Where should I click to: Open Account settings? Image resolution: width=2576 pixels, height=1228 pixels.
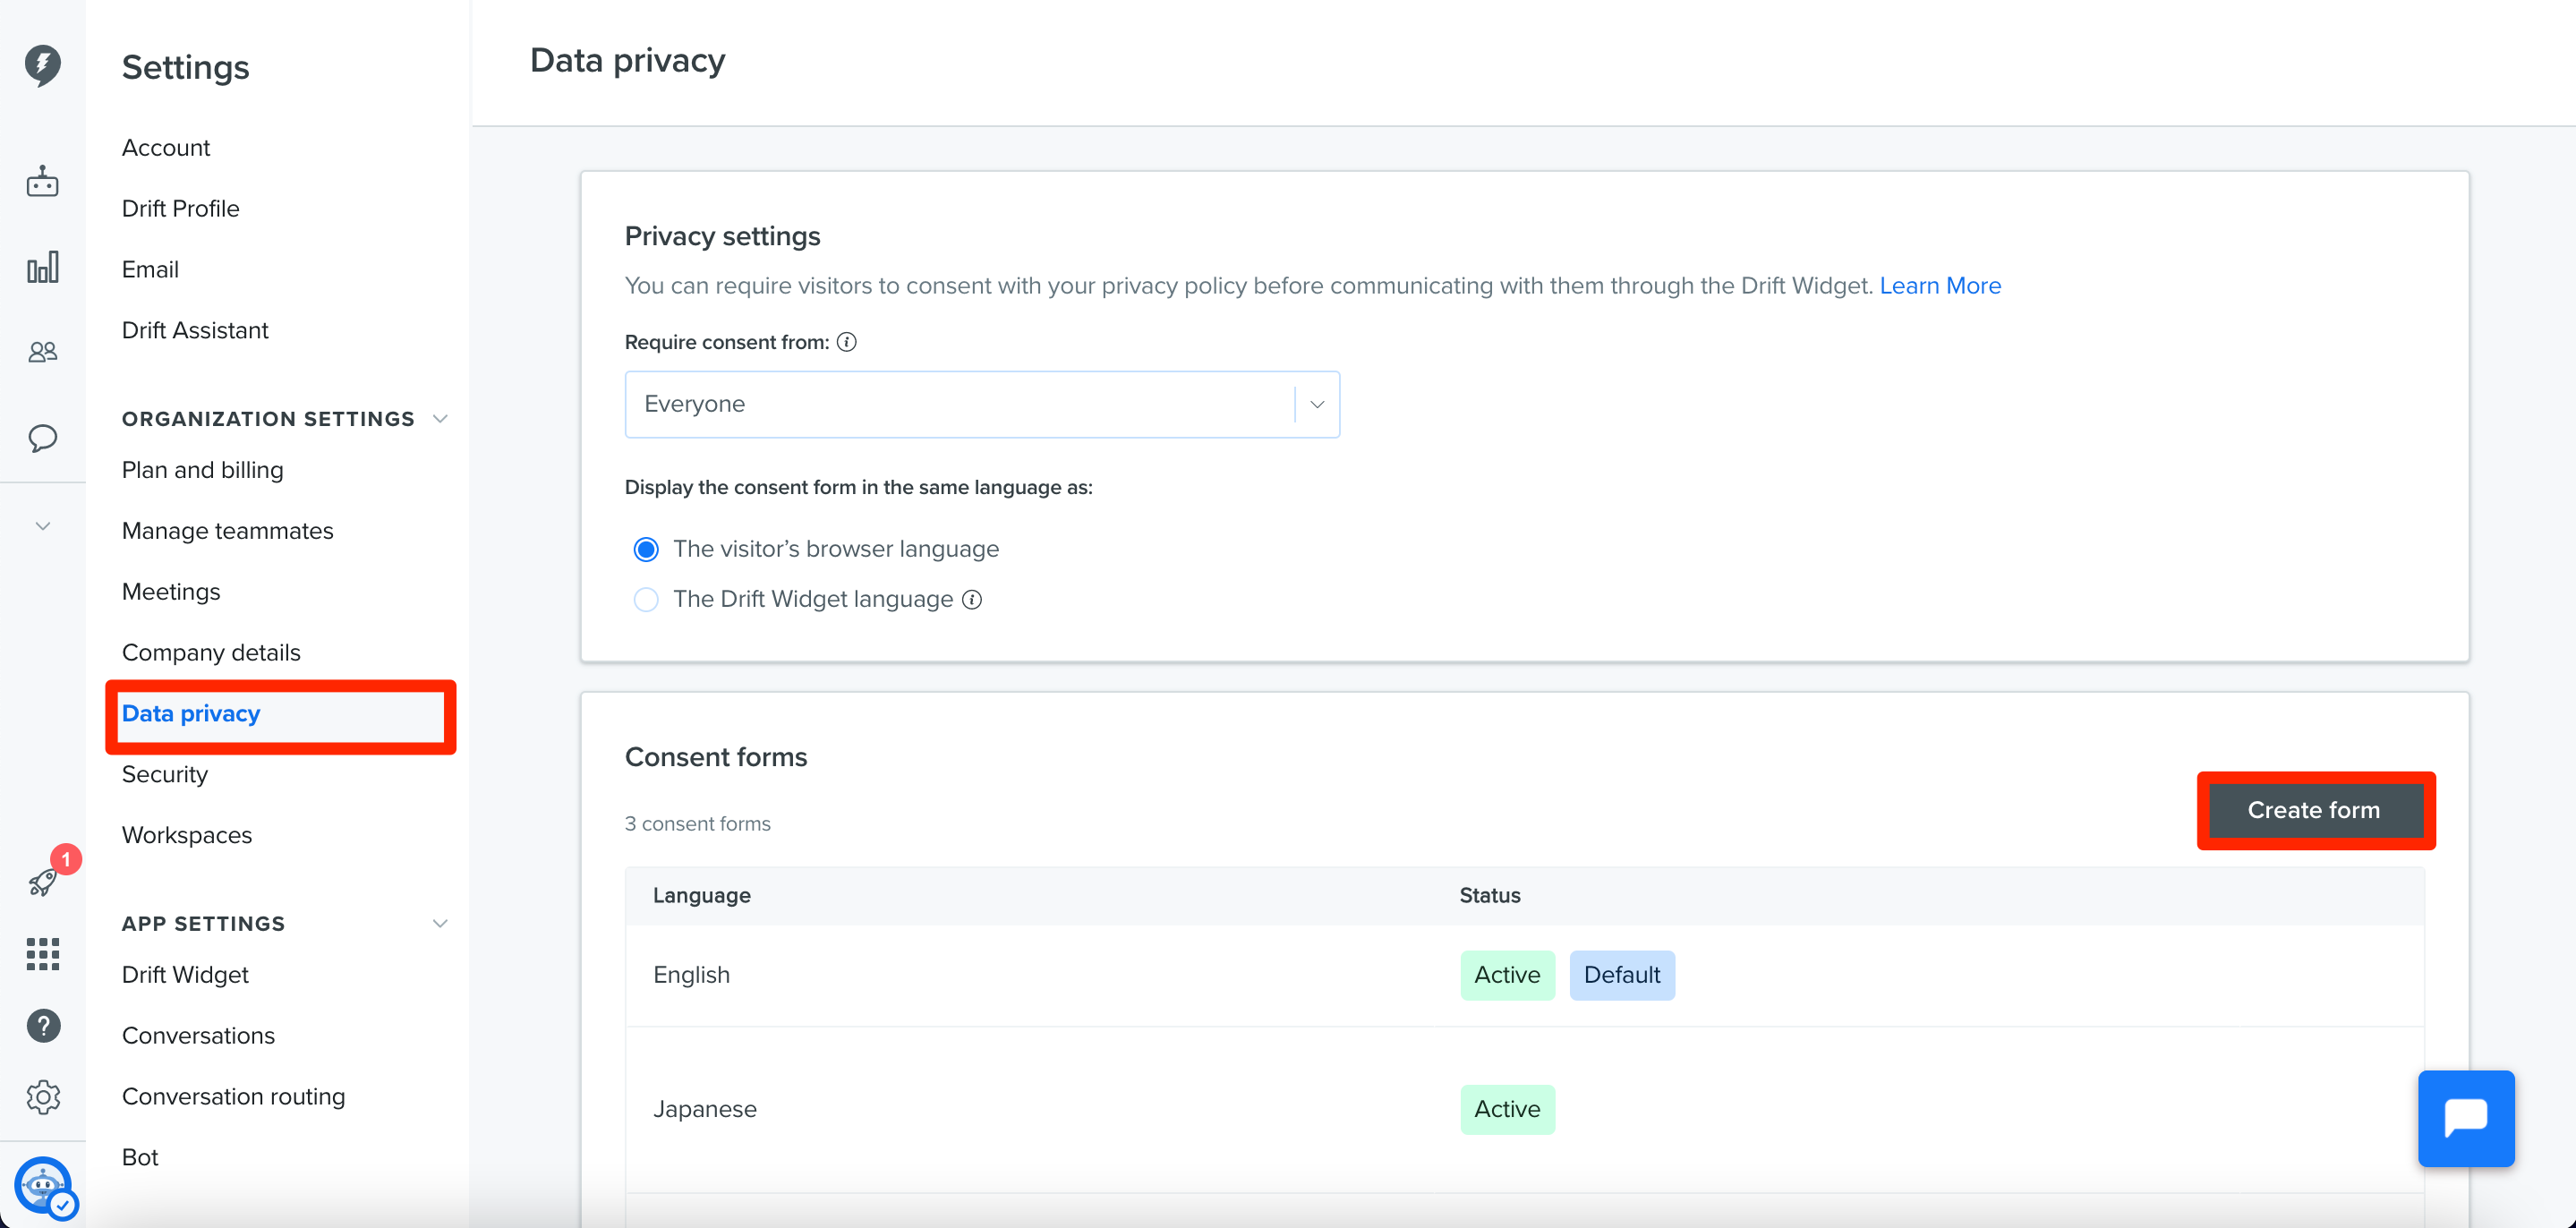coord(166,148)
